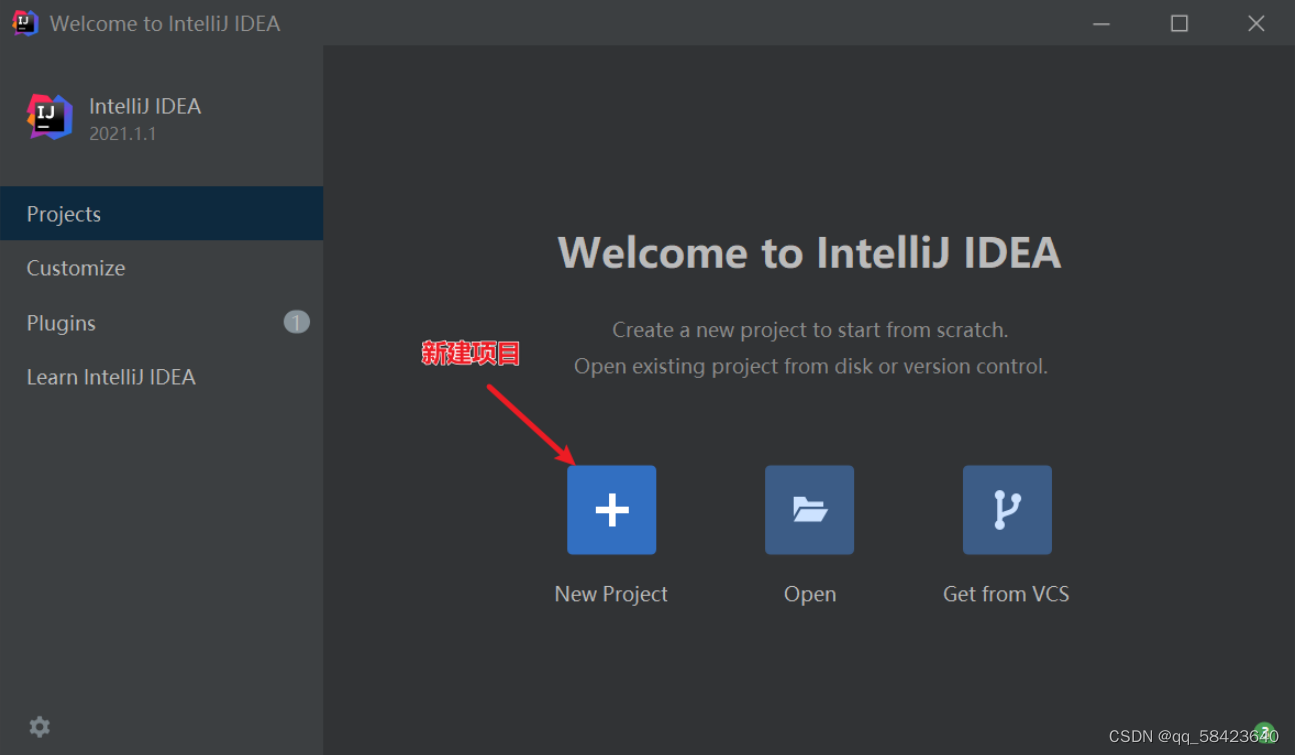Click the Get from VCS branch icon
1295x755 pixels.
(x=1007, y=510)
